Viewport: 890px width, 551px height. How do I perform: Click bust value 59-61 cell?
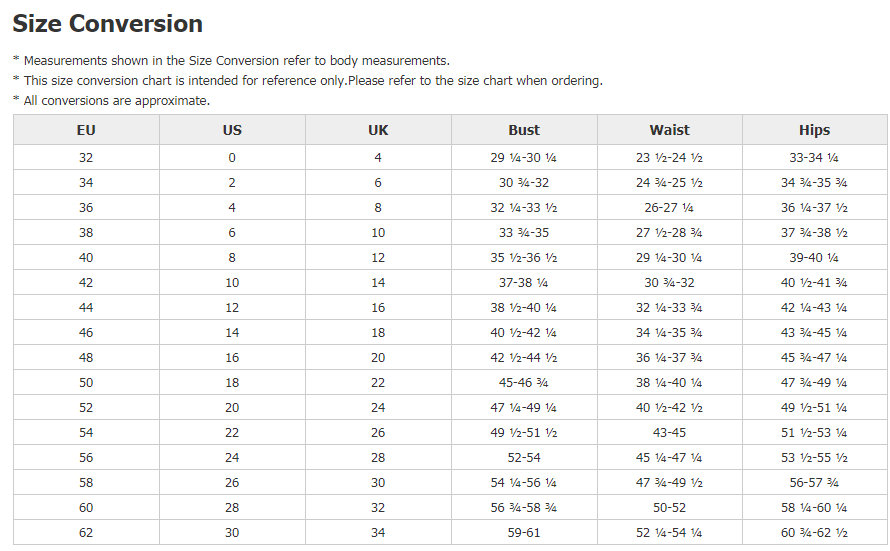pyautogui.click(x=524, y=532)
